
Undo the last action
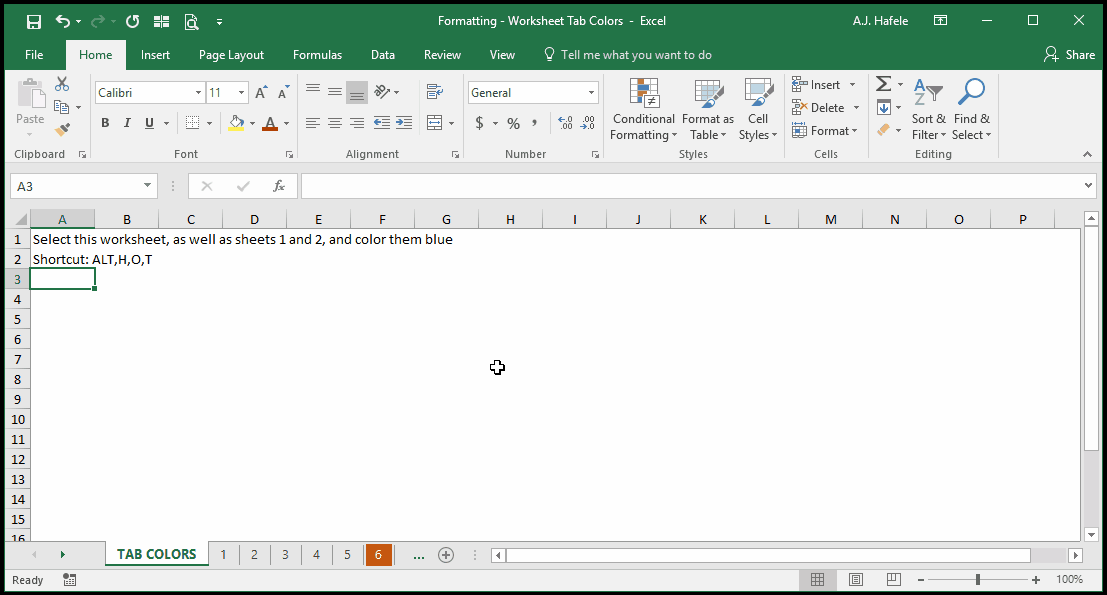[x=63, y=21]
